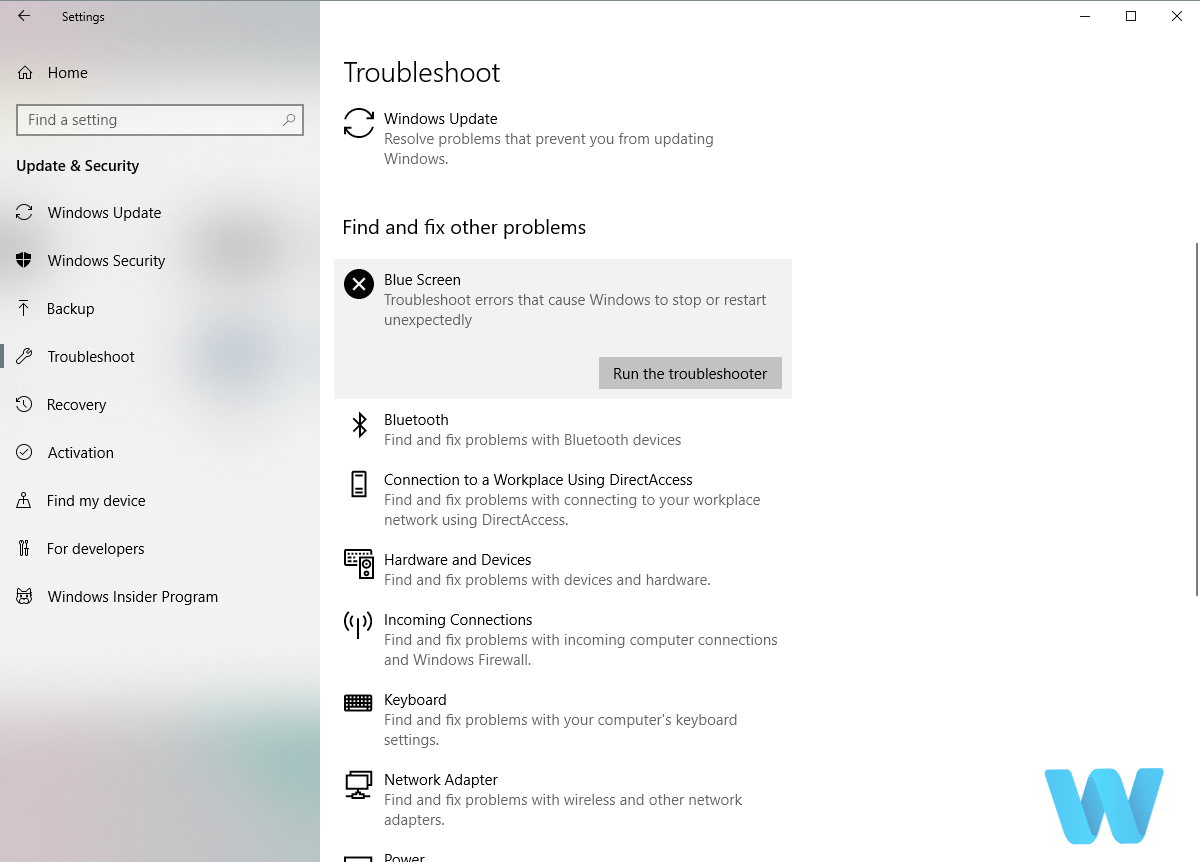The width and height of the screenshot is (1200, 862).
Task: Click the Keyboard troubleshooter icon
Action: pyautogui.click(x=358, y=703)
